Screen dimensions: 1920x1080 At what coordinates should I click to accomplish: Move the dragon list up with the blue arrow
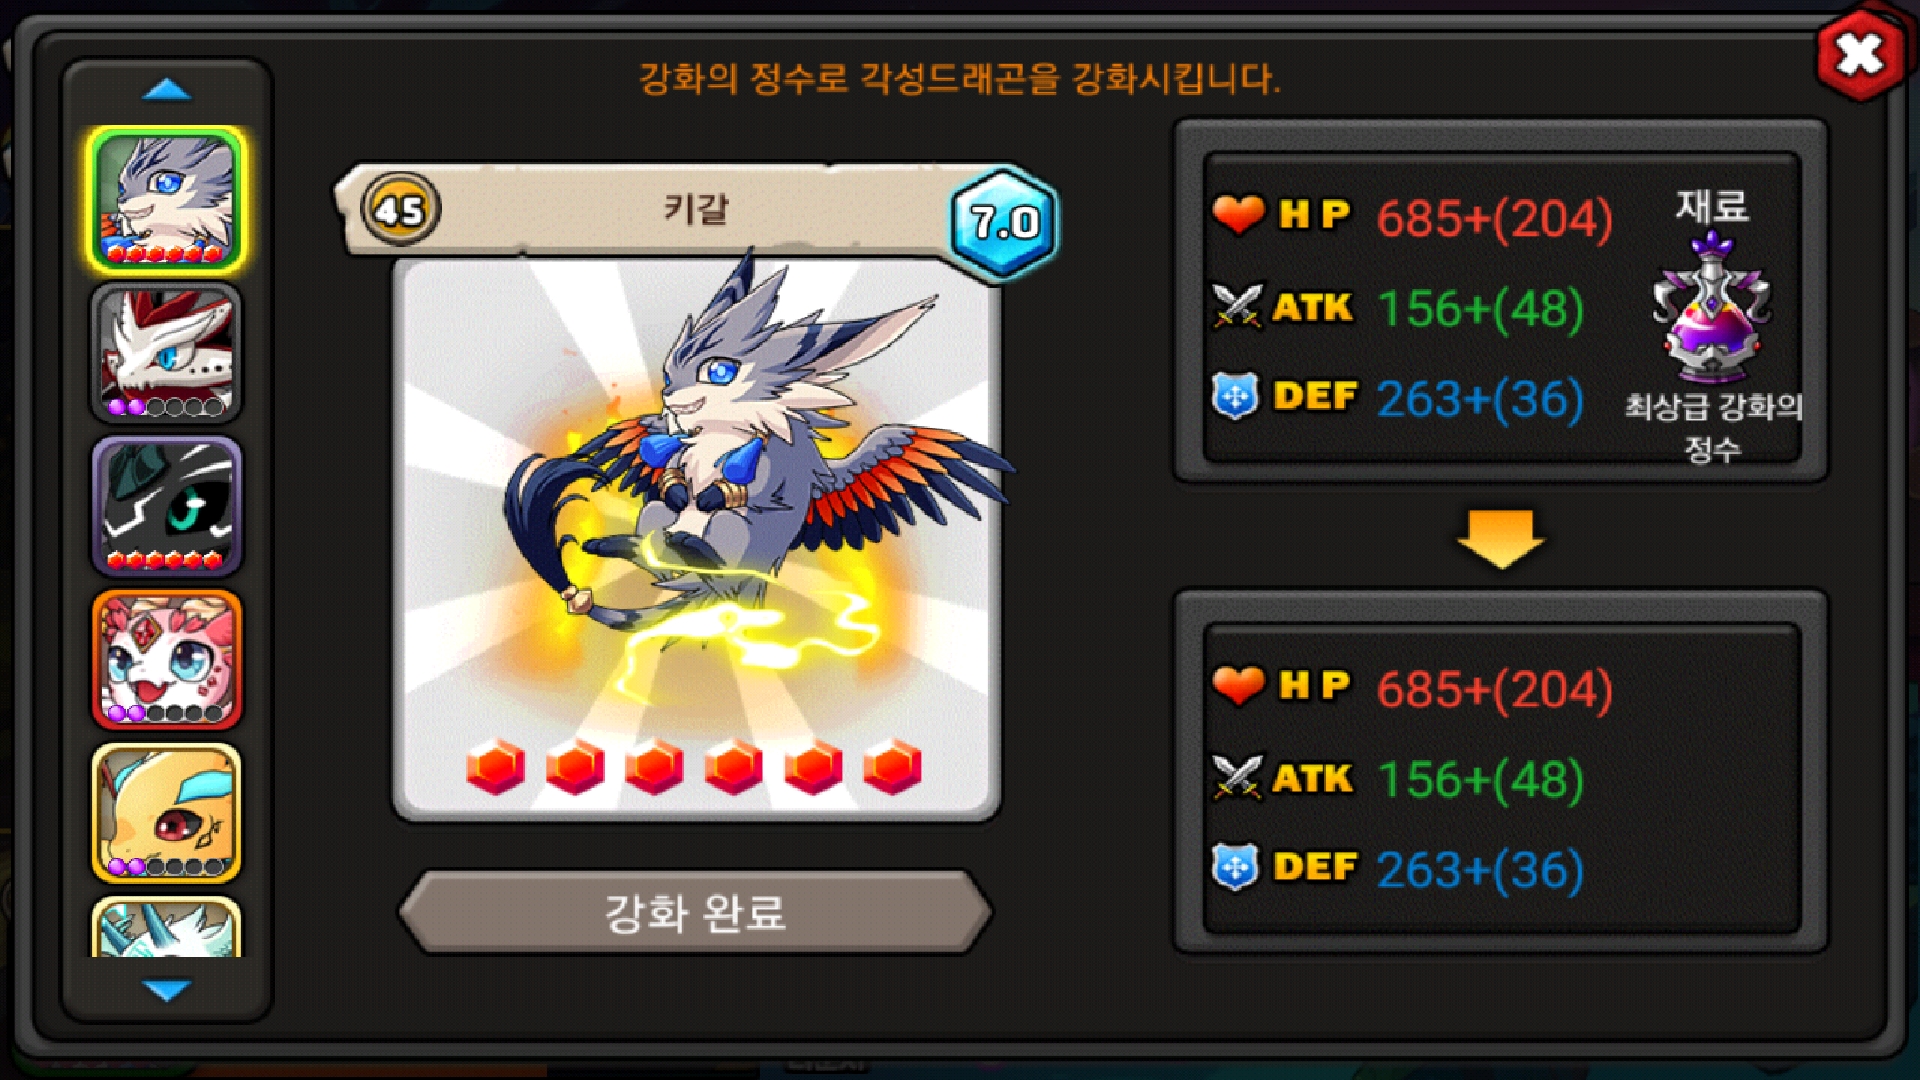167,90
